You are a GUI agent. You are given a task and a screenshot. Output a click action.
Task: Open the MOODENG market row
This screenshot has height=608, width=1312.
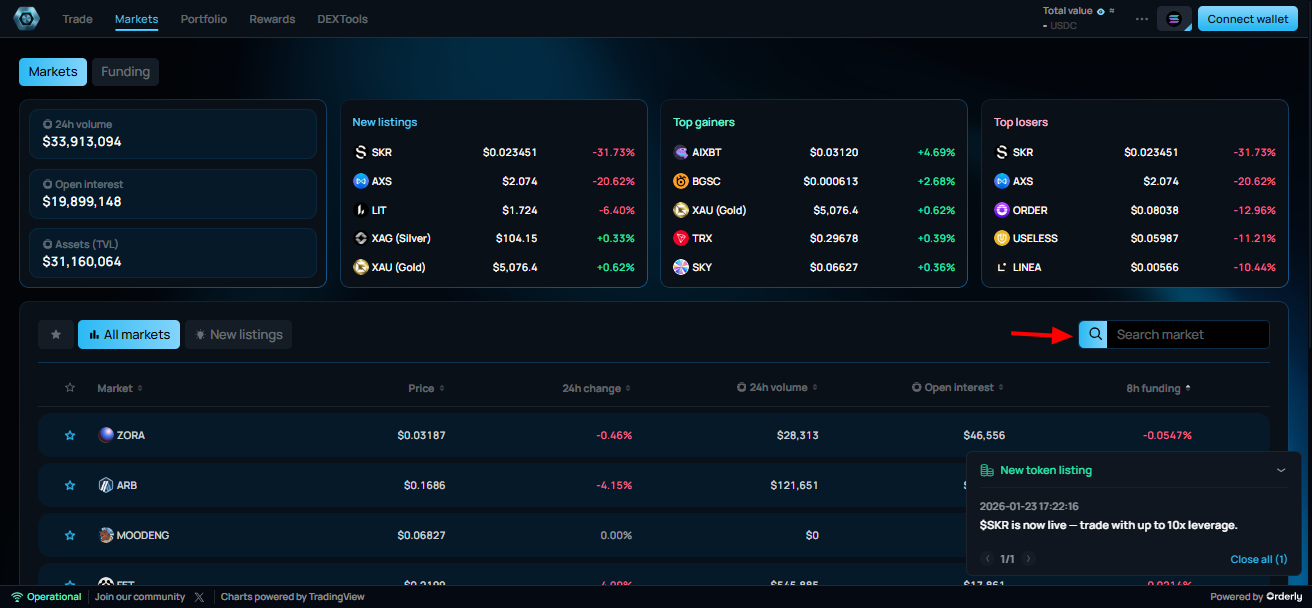[654, 535]
